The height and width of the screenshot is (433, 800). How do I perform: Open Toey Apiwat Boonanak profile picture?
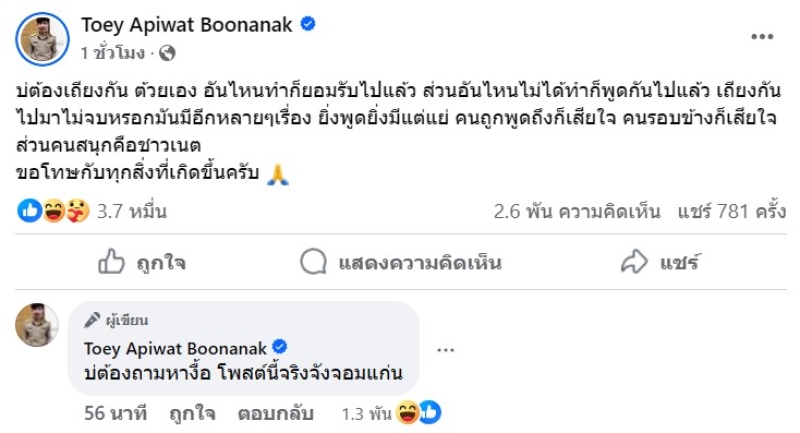(x=42, y=39)
